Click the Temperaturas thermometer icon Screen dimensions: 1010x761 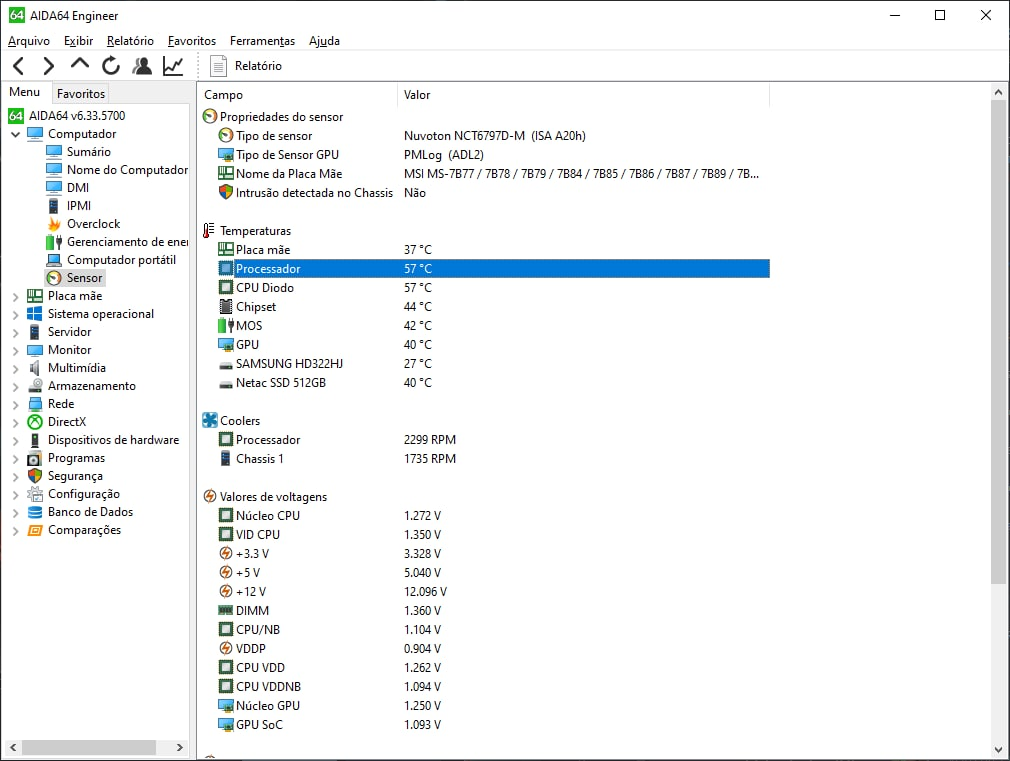click(209, 230)
